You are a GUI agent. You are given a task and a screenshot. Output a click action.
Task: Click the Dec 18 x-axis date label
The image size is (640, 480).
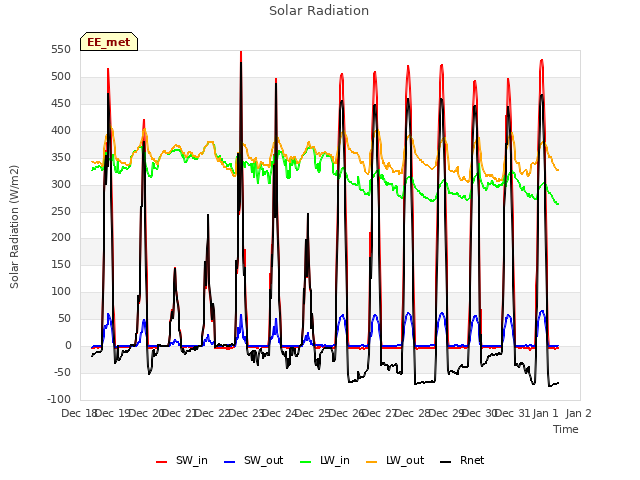click(x=78, y=413)
